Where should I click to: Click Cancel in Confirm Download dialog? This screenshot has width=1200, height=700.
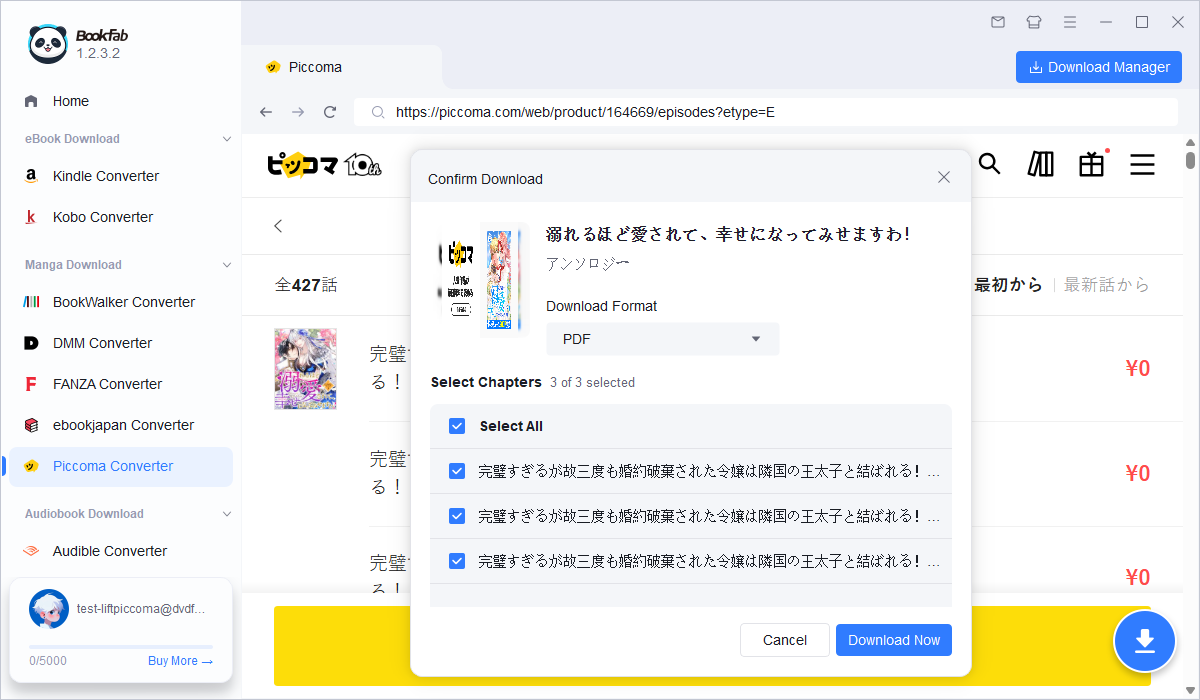pos(785,640)
